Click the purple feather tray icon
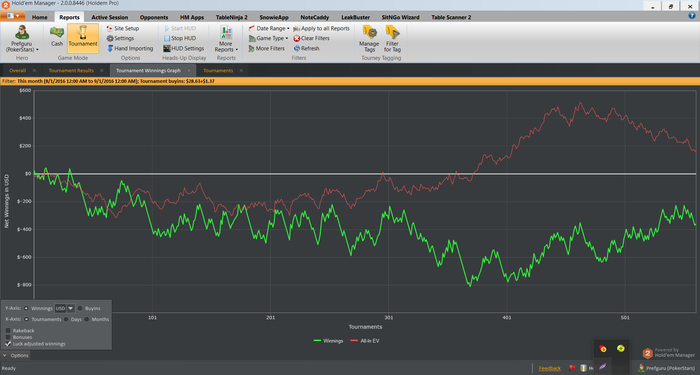Viewport: 700px width, 375px height. (603, 366)
